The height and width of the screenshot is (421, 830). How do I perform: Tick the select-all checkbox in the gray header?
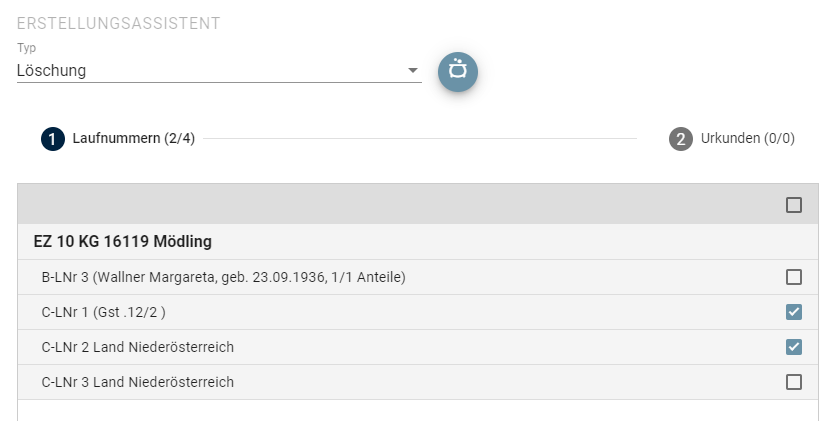pyautogui.click(x=793, y=205)
